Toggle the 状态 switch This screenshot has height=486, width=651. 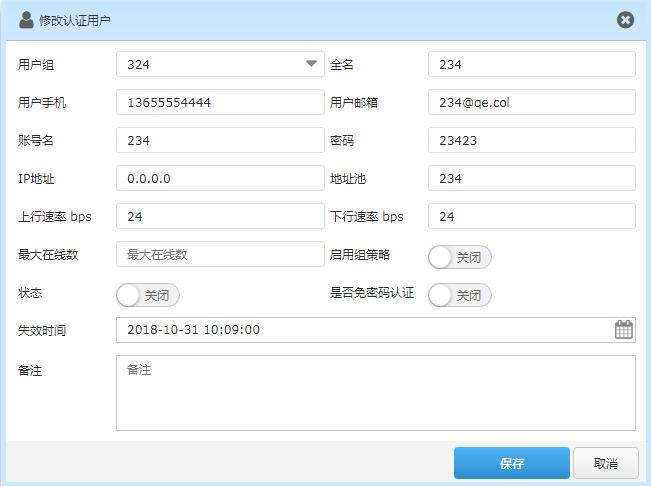[x=148, y=295]
